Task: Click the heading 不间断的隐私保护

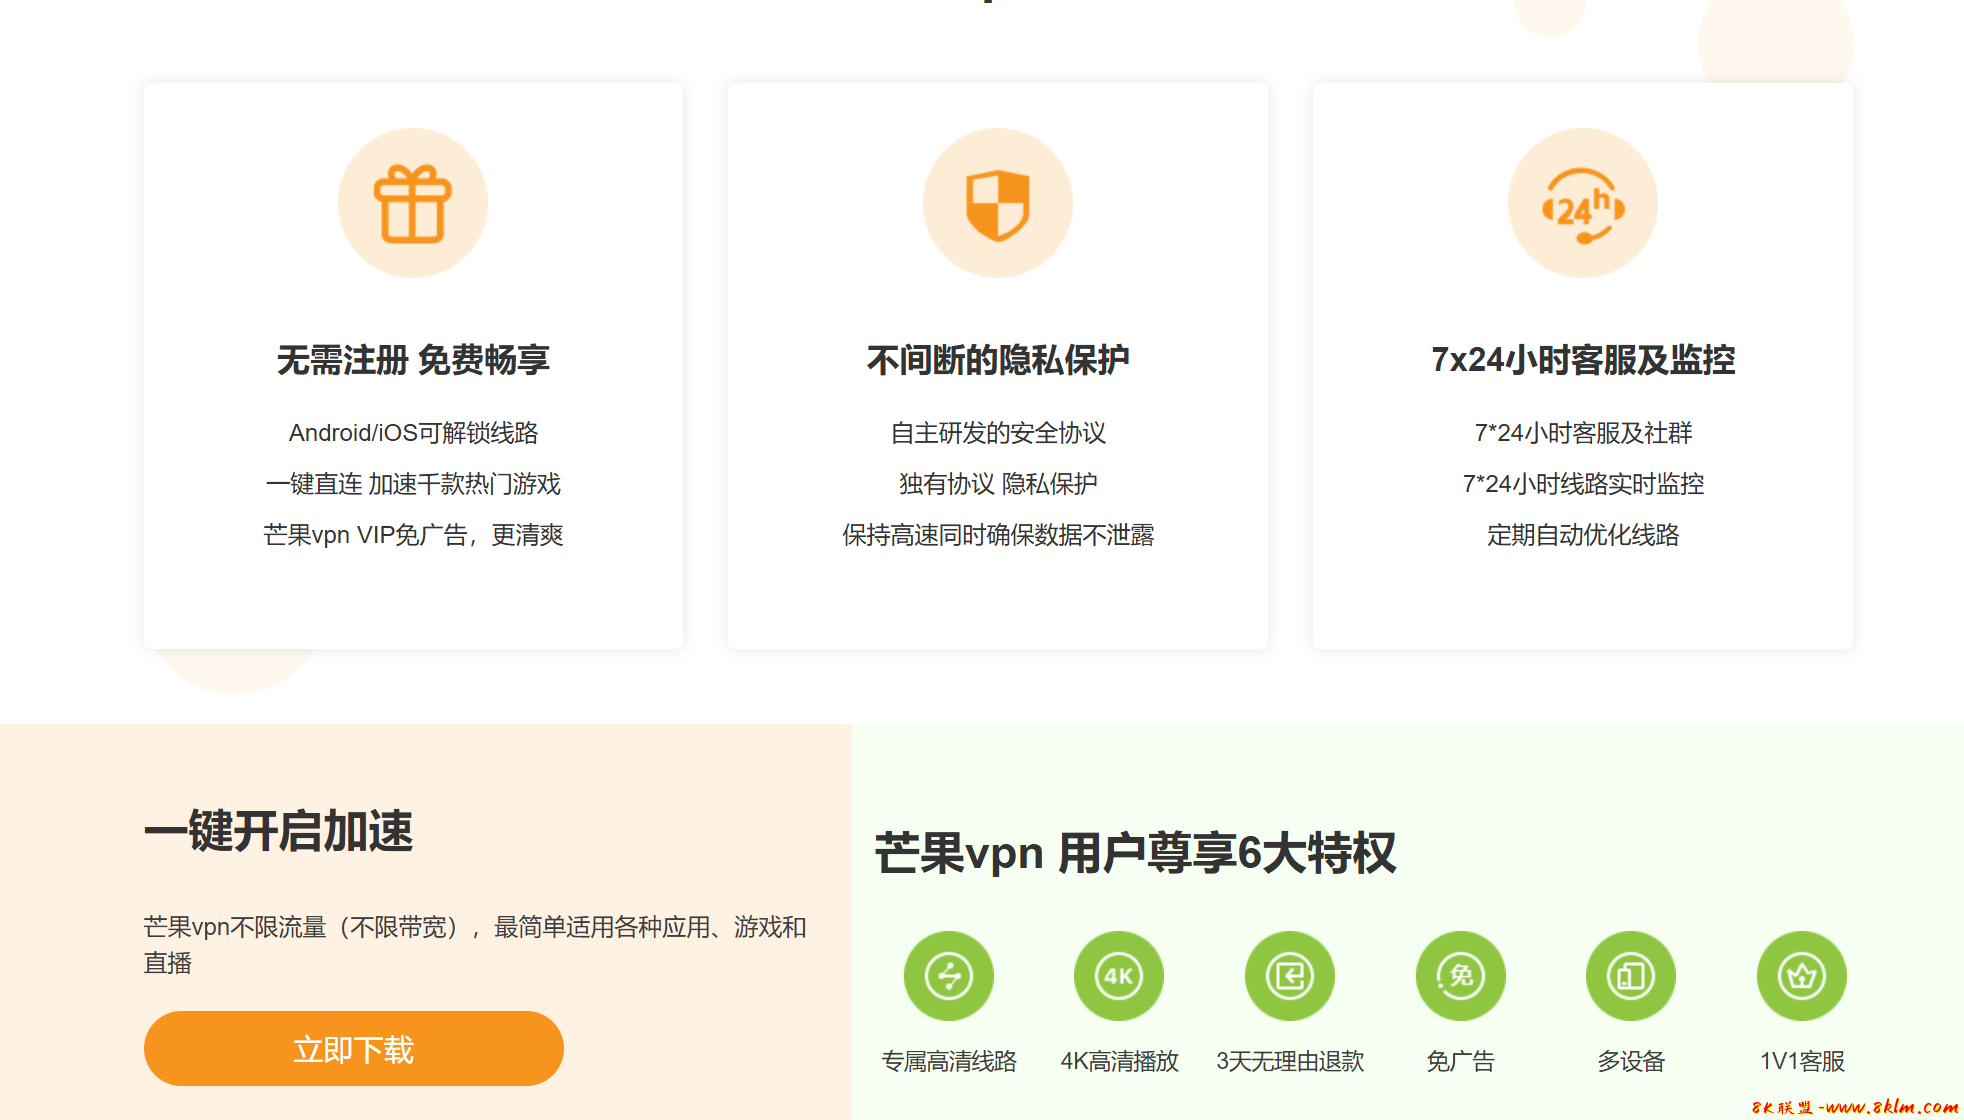Action: click(x=998, y=360)
